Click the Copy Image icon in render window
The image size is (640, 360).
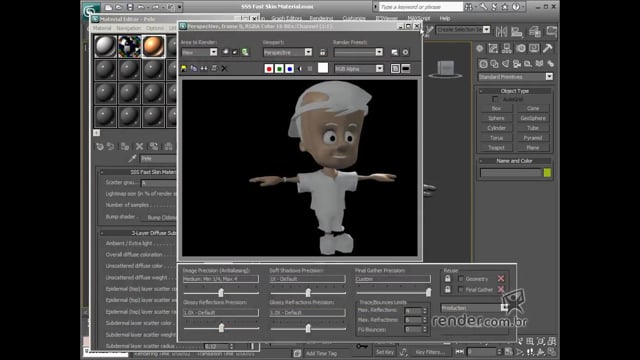[194, 69]
